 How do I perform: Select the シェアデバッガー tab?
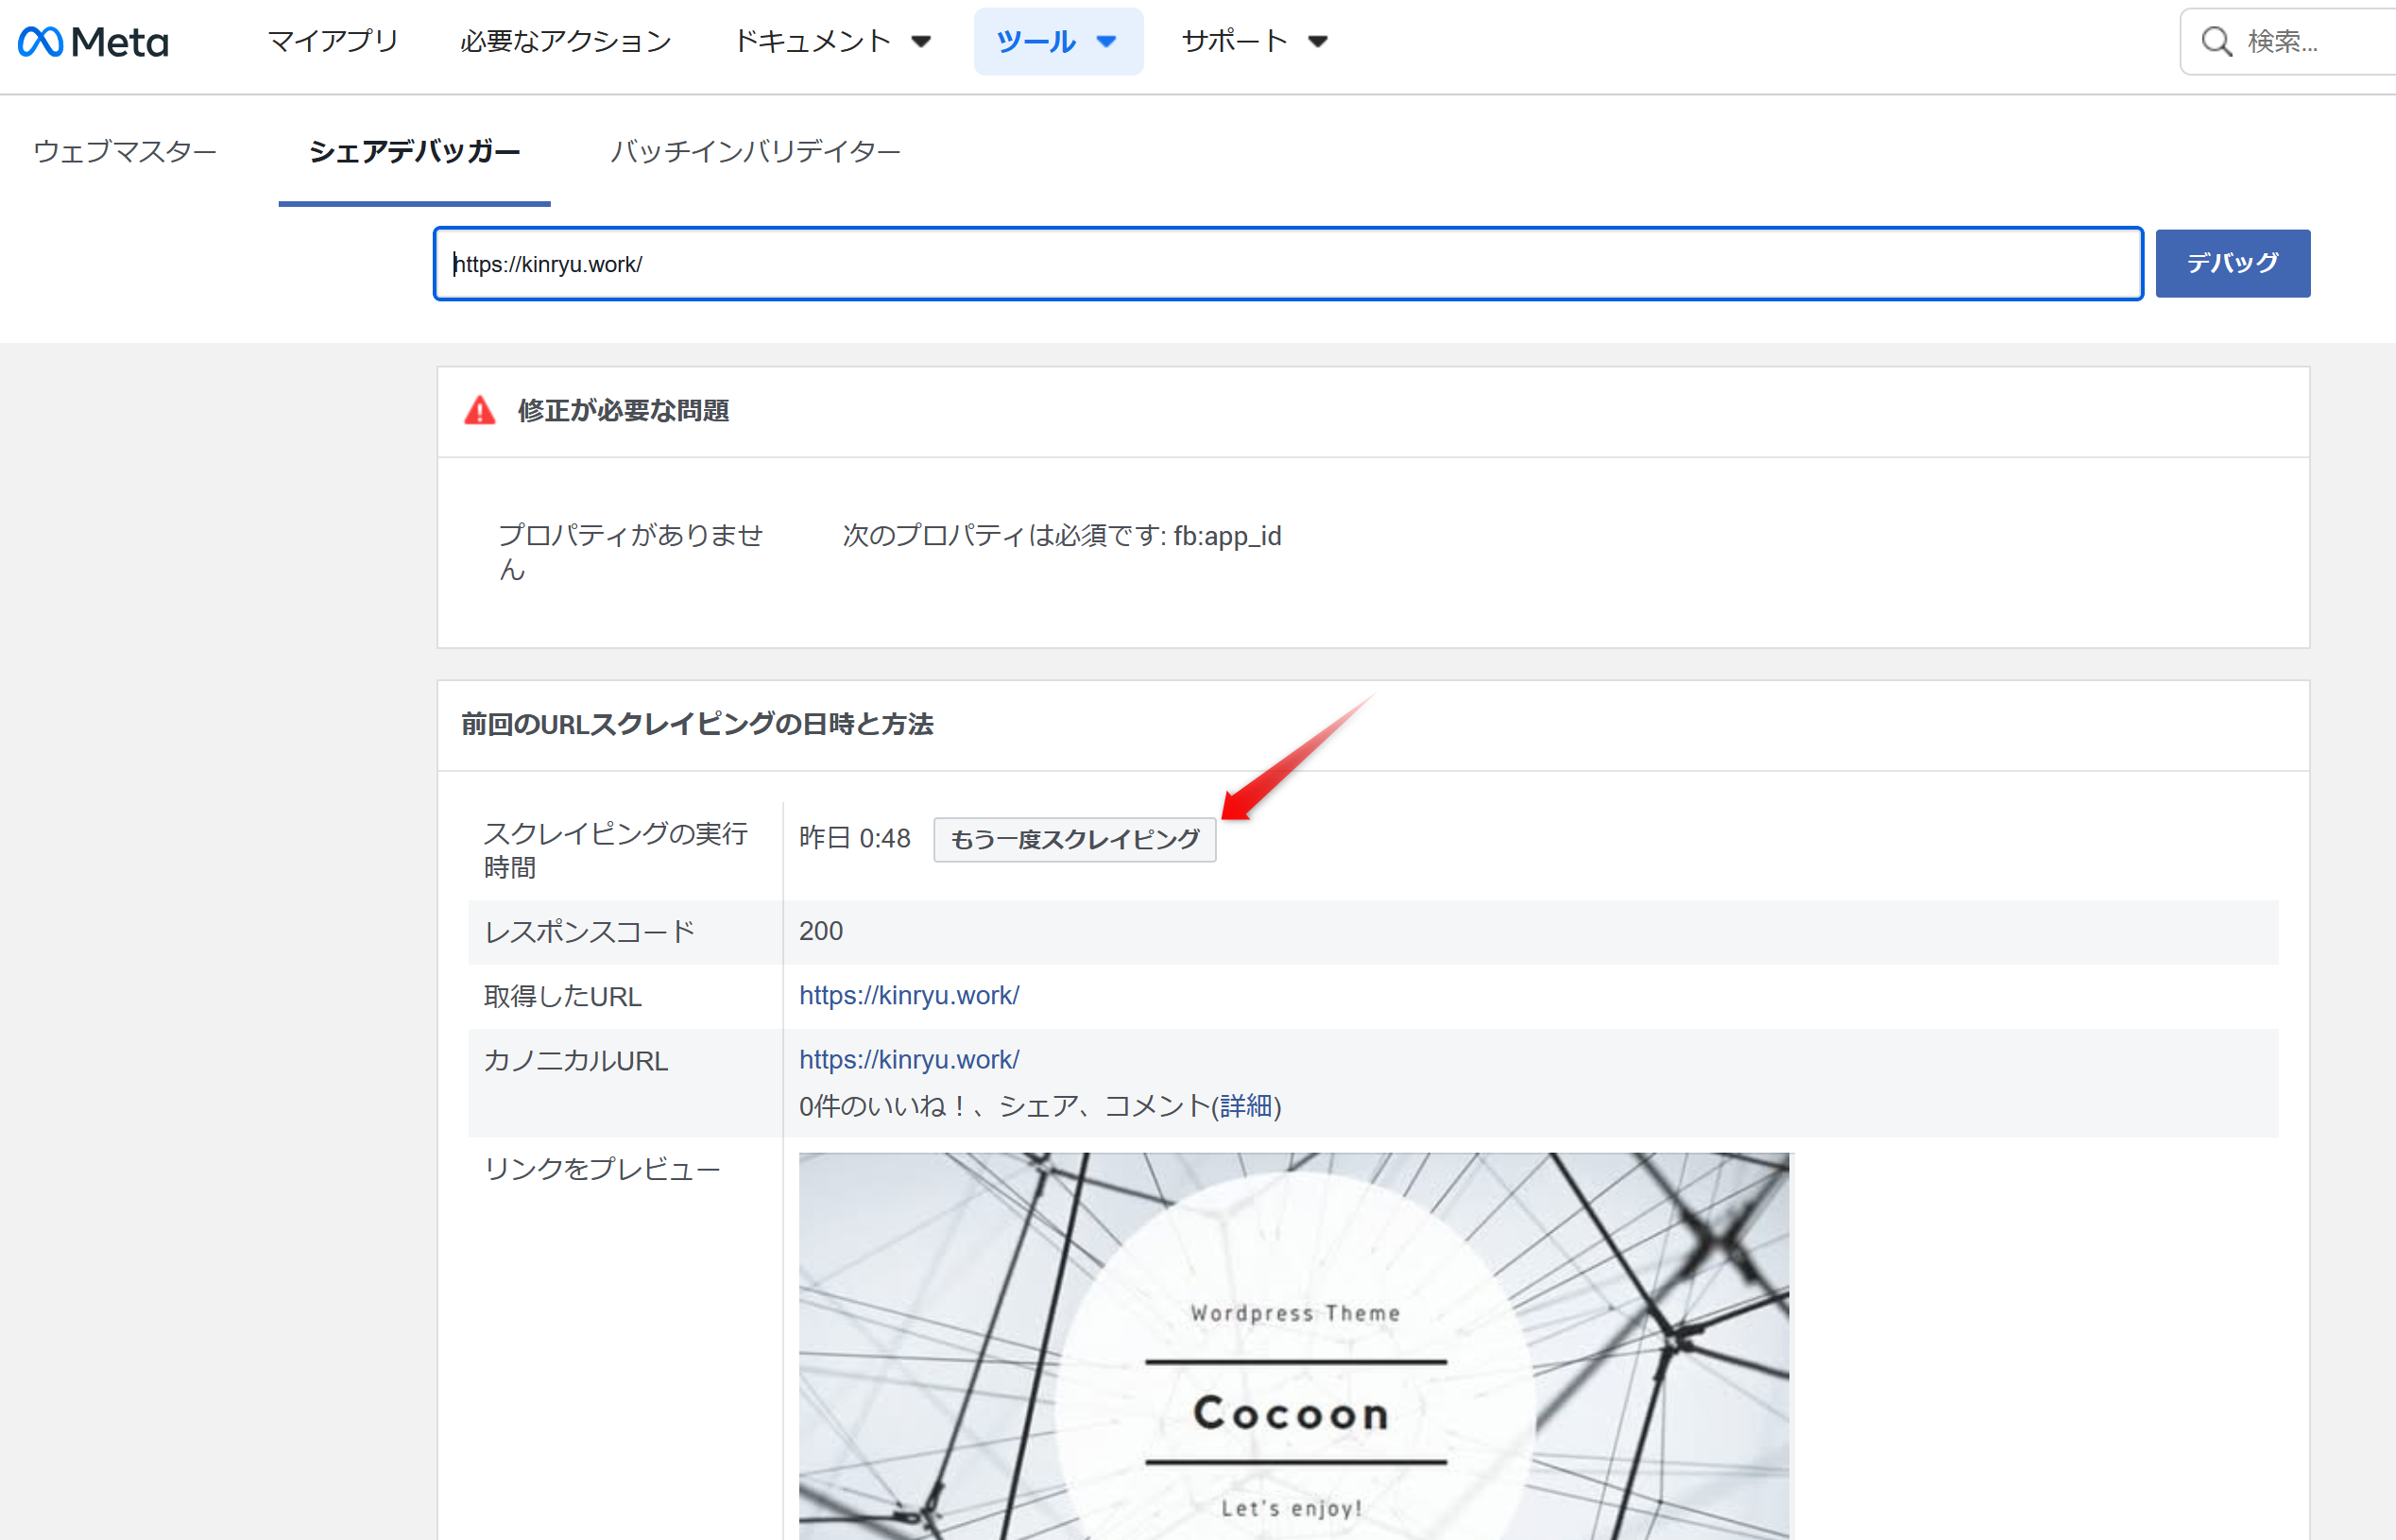coord(414,151)
